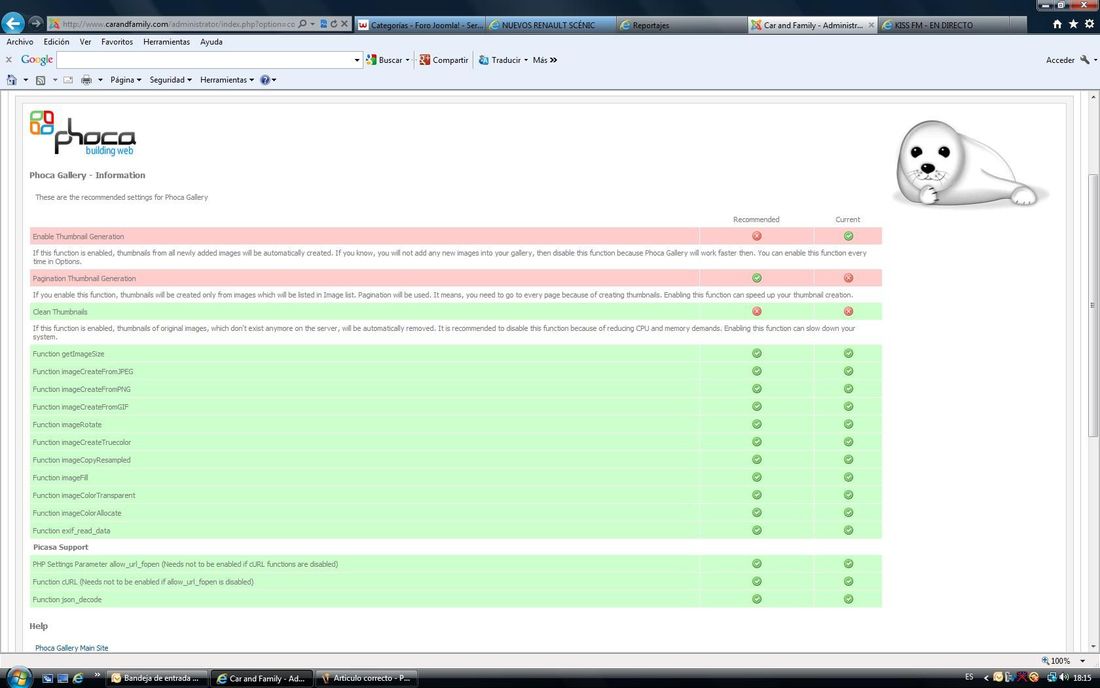Click the new empty tab button
Viewport: 1100px width, 688px height.
(x=1017, y=25)
